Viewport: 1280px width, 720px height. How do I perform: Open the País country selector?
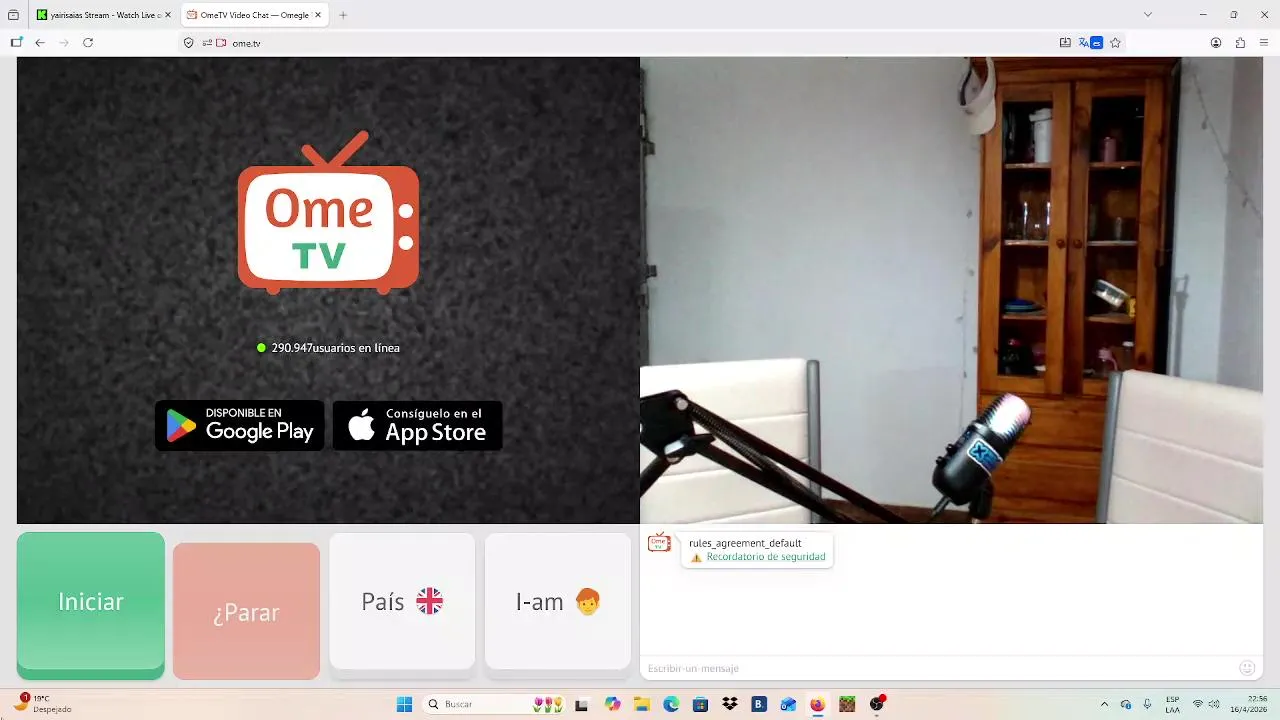coord(402,602)
